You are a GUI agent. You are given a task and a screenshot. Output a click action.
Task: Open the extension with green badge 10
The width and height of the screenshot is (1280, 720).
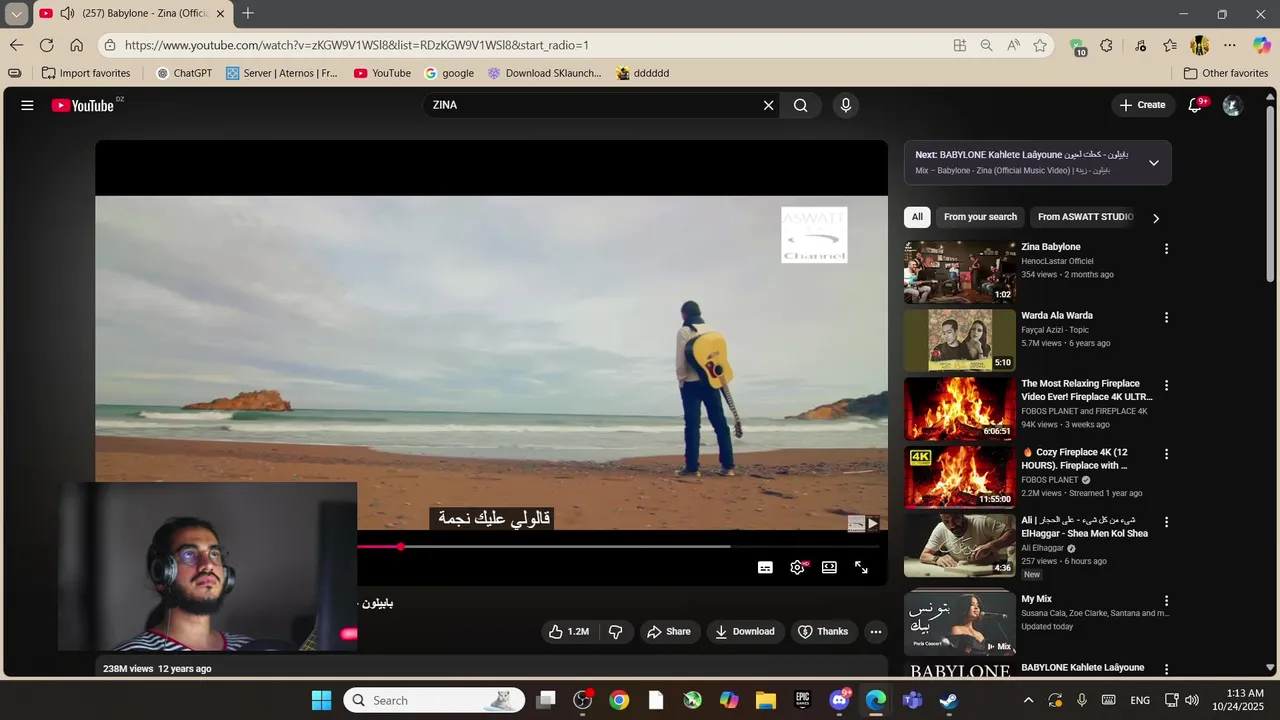click(1077, 46)
